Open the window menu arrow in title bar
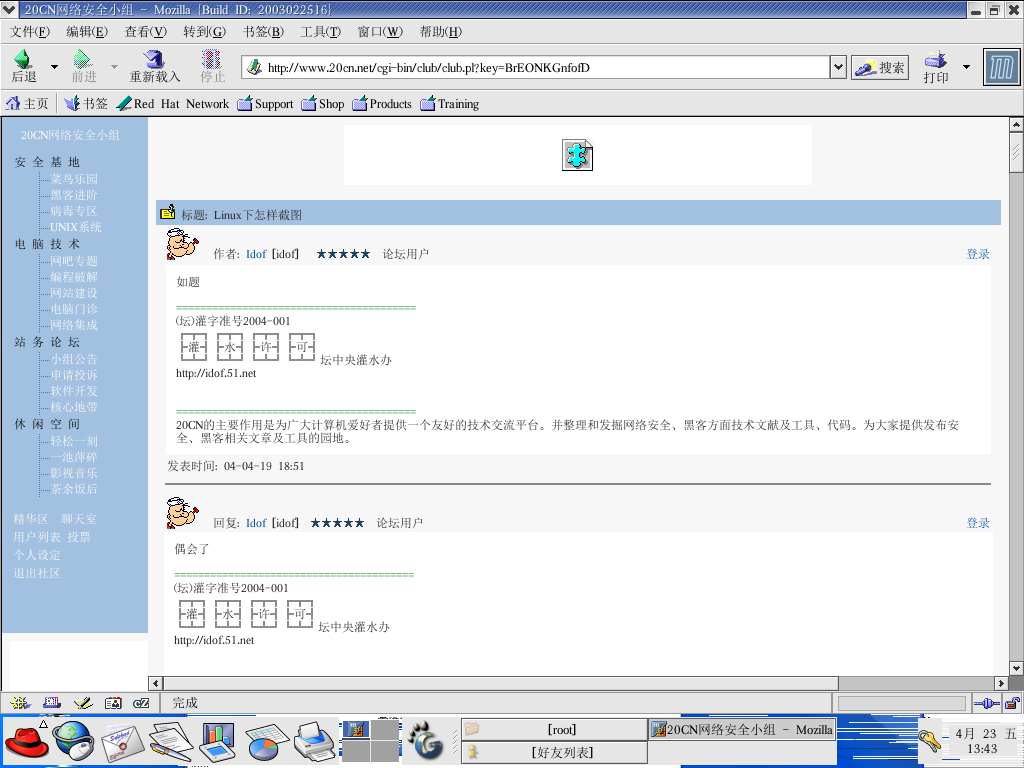 8,9
